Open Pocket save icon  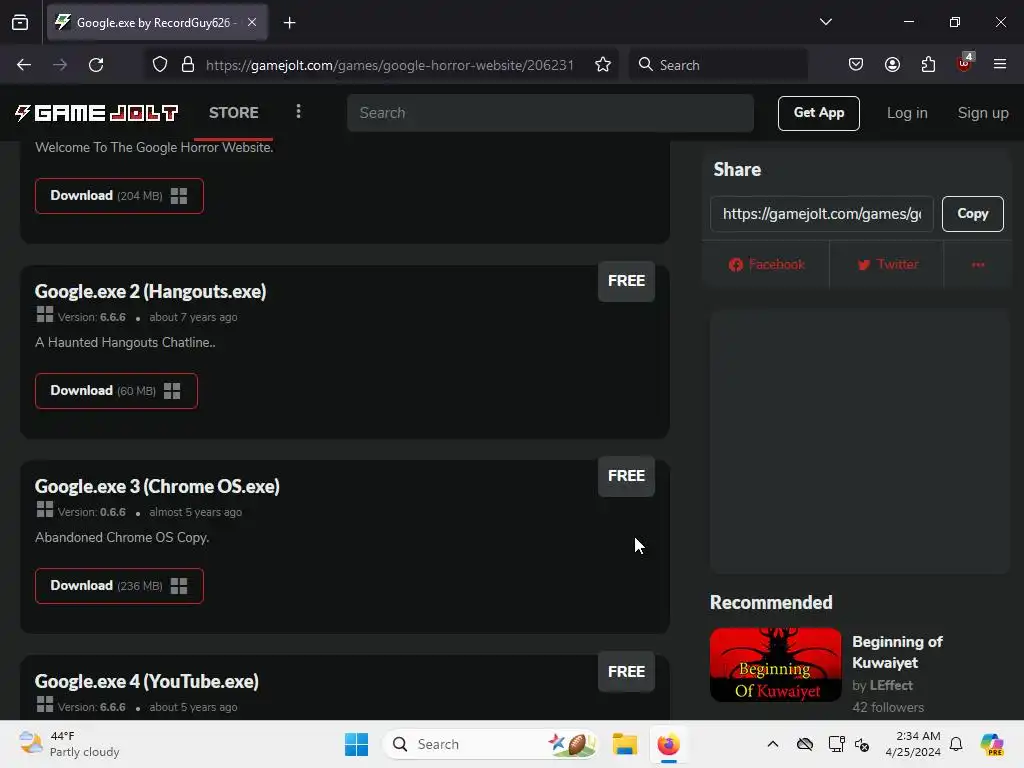(856, 65)
